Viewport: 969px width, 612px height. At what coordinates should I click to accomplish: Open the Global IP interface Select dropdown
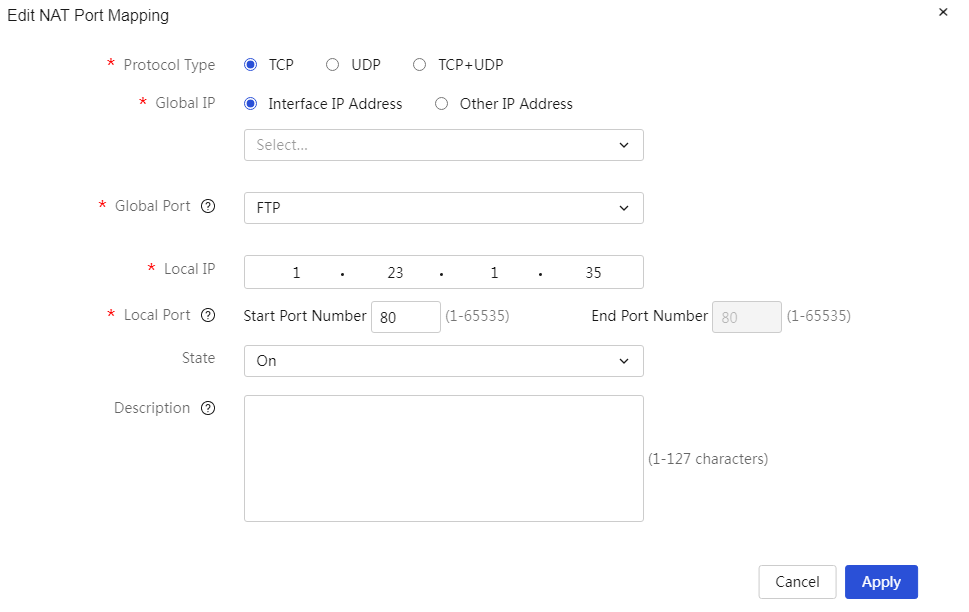click(444, 145)
